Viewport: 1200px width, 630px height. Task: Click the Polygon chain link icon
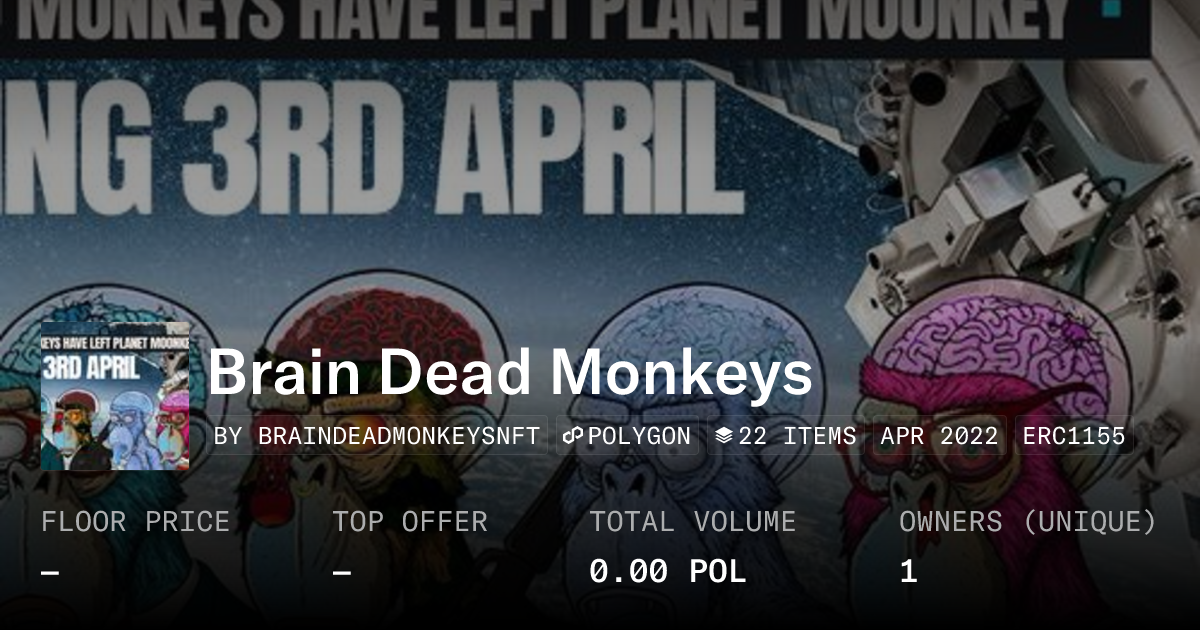point(572,437)
